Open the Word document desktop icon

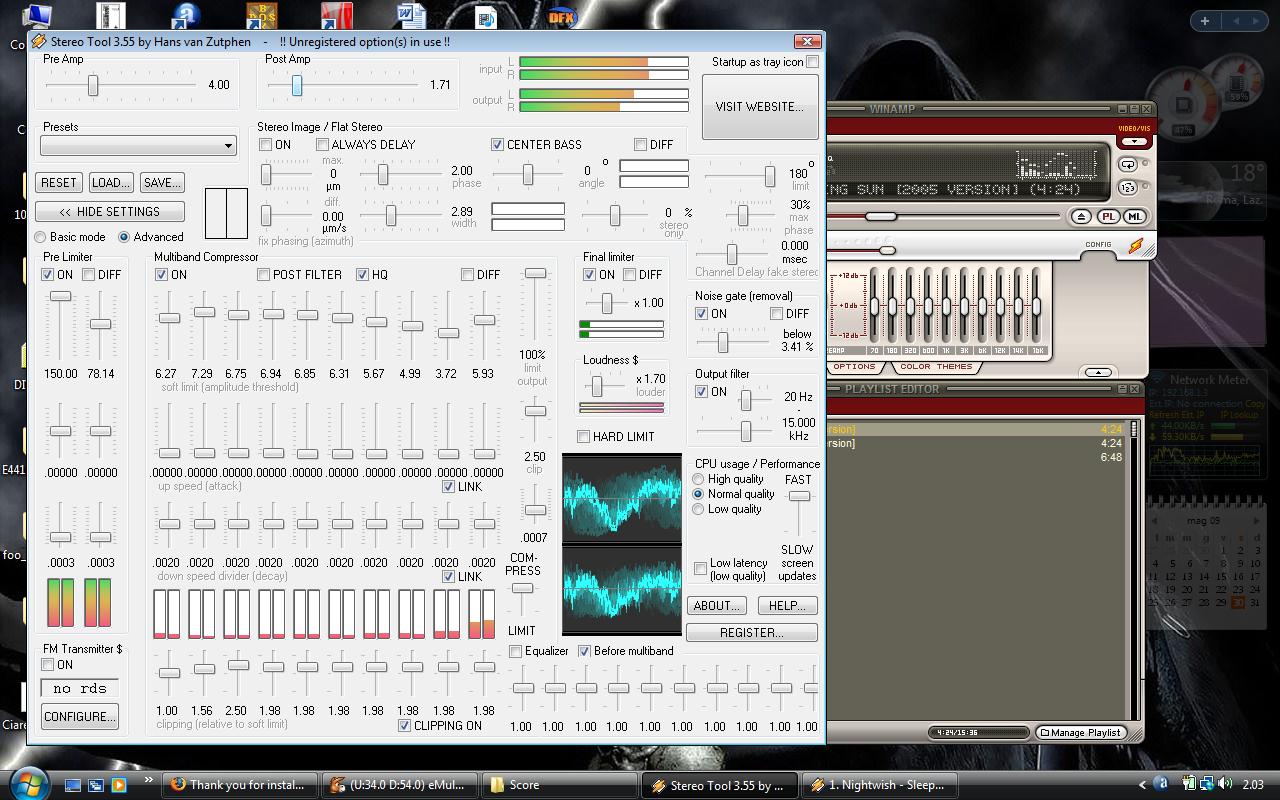[x=411, y=16]
